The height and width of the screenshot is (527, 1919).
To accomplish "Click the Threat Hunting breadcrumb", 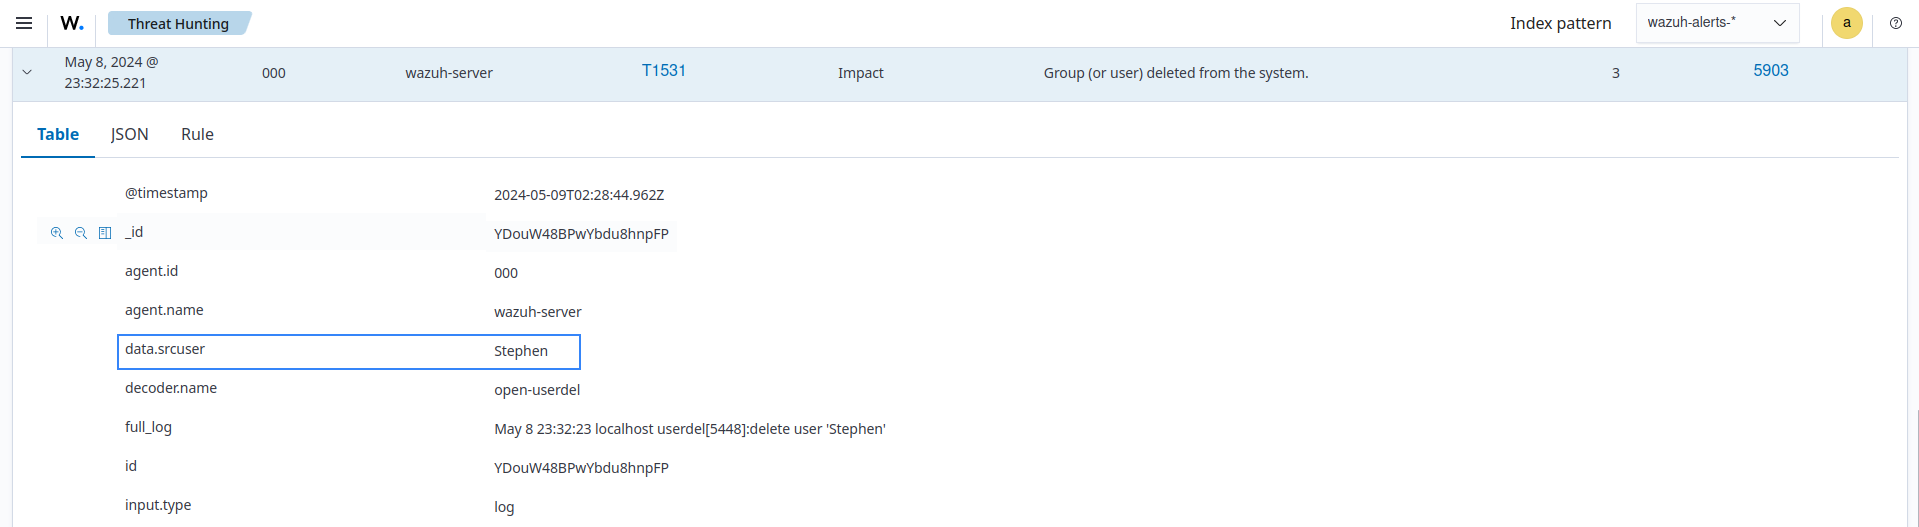I will click(178, 23).
